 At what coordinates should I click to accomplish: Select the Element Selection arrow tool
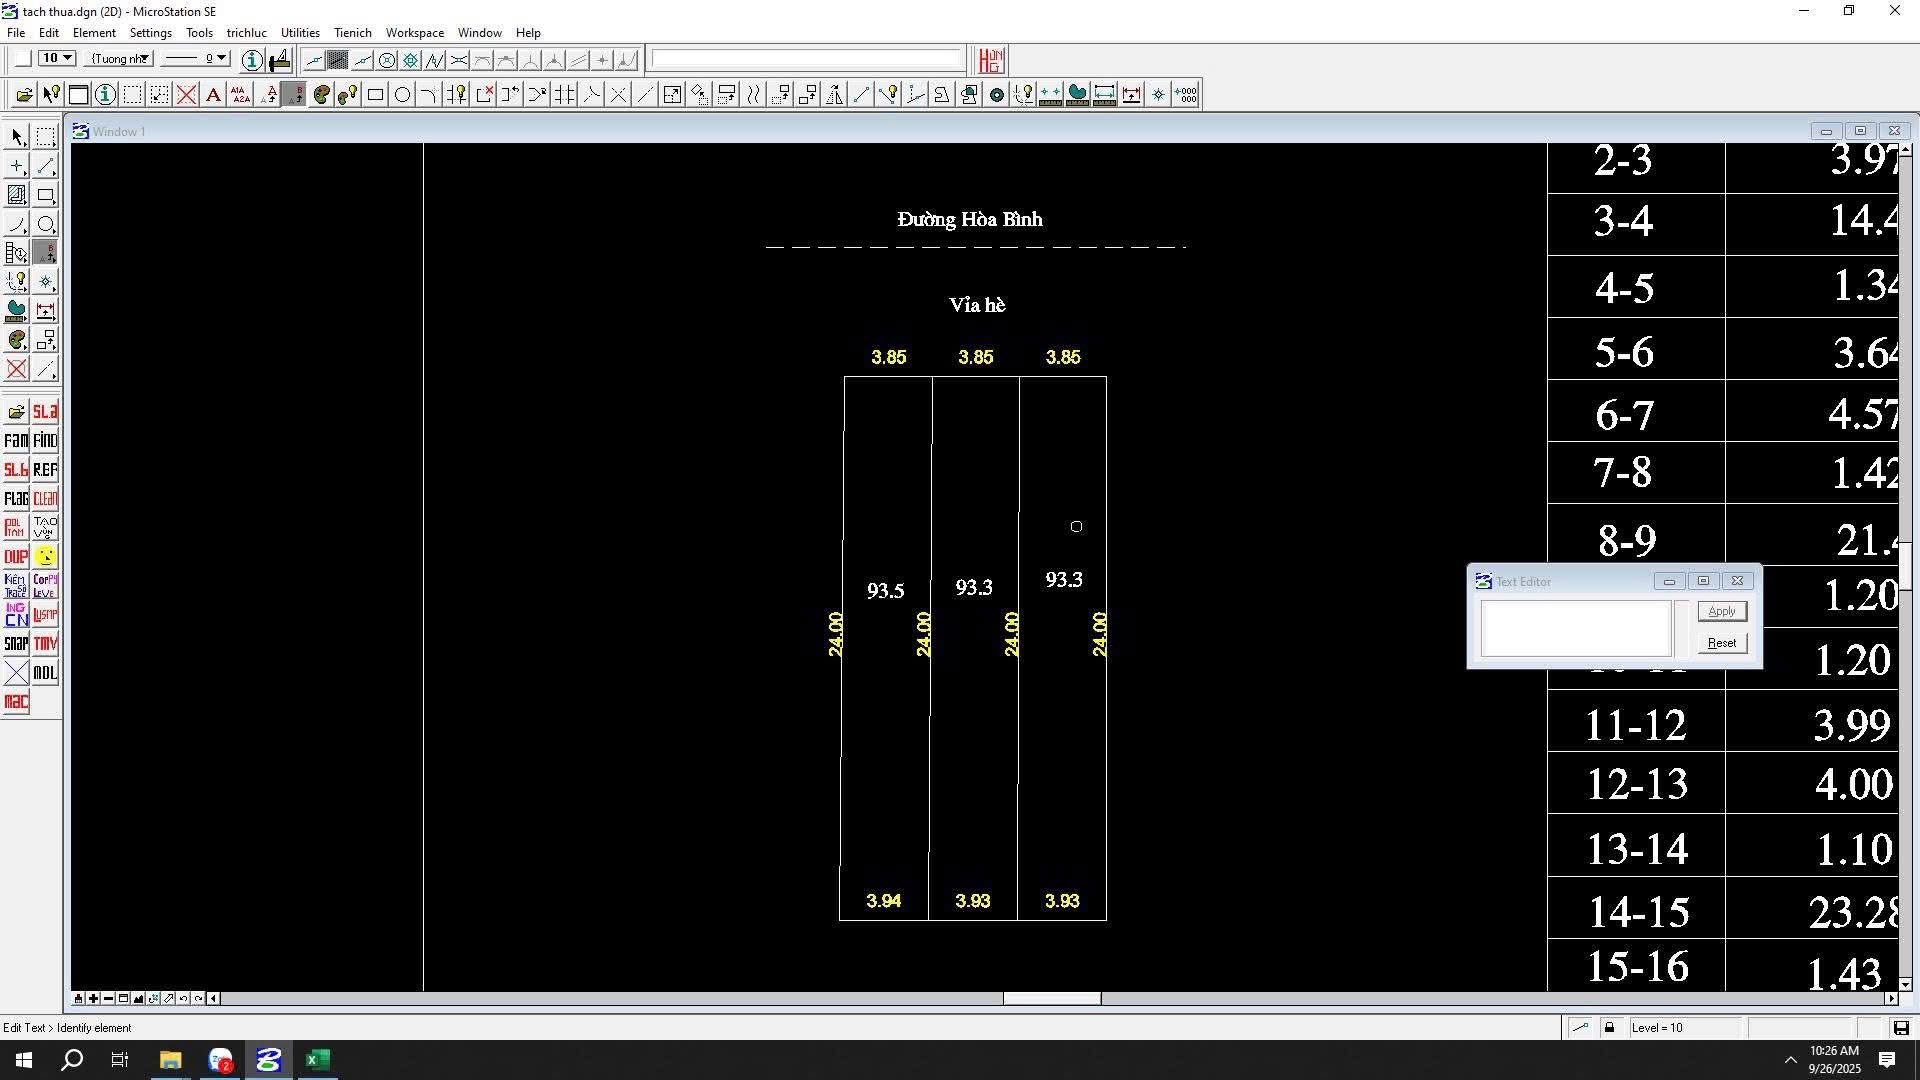[x=17, y=137]
